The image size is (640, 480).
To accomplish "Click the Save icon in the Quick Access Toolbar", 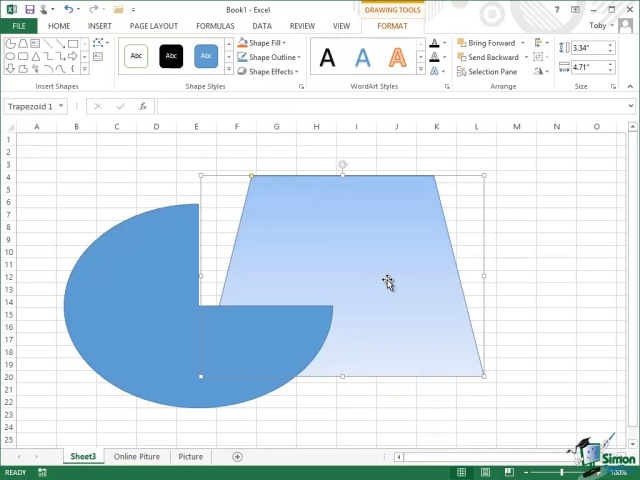I will pos(30,9).
